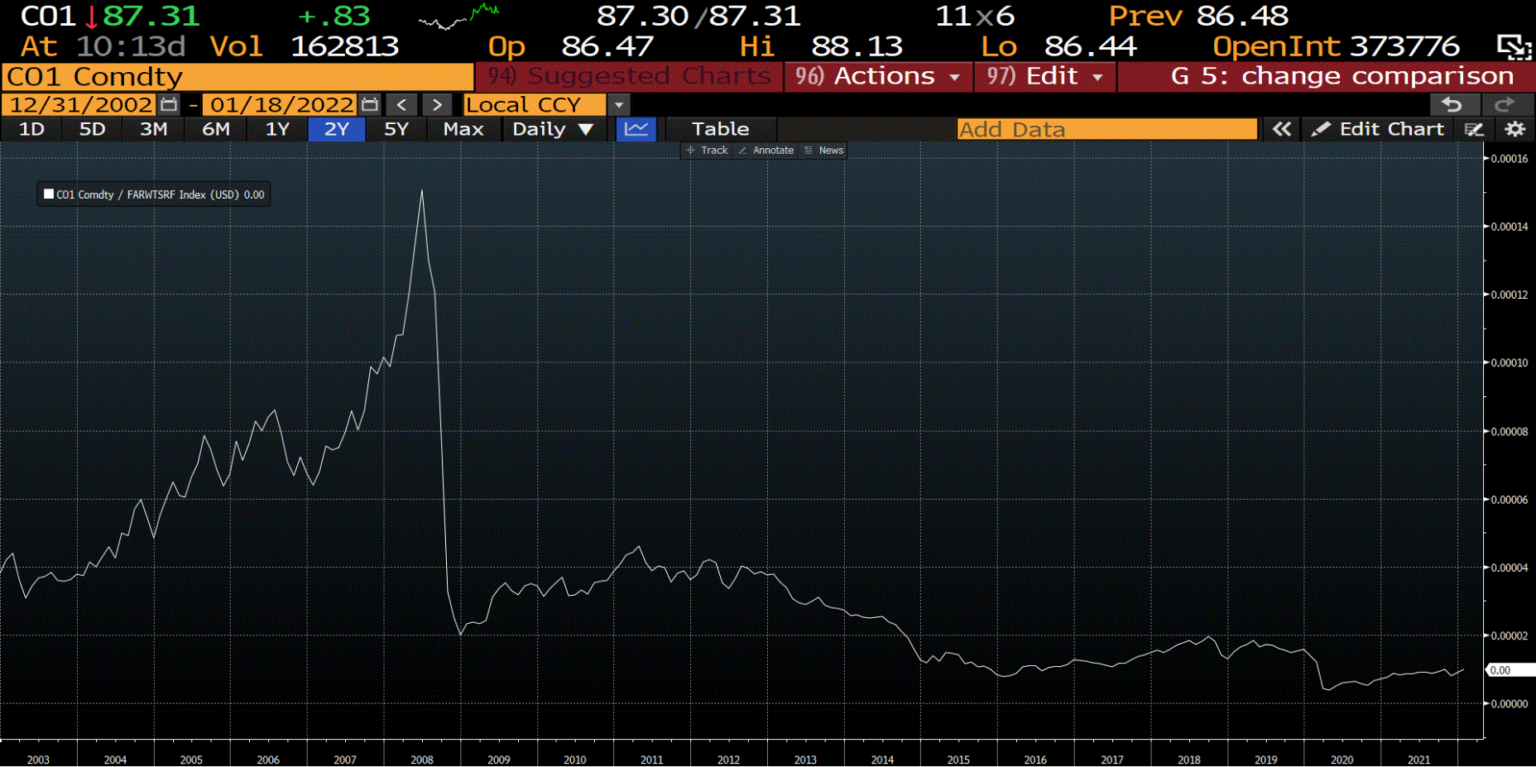The image size is (1536, 767).
Task: Enable the Annotate option above the chart
Action: tap(770, 150)
